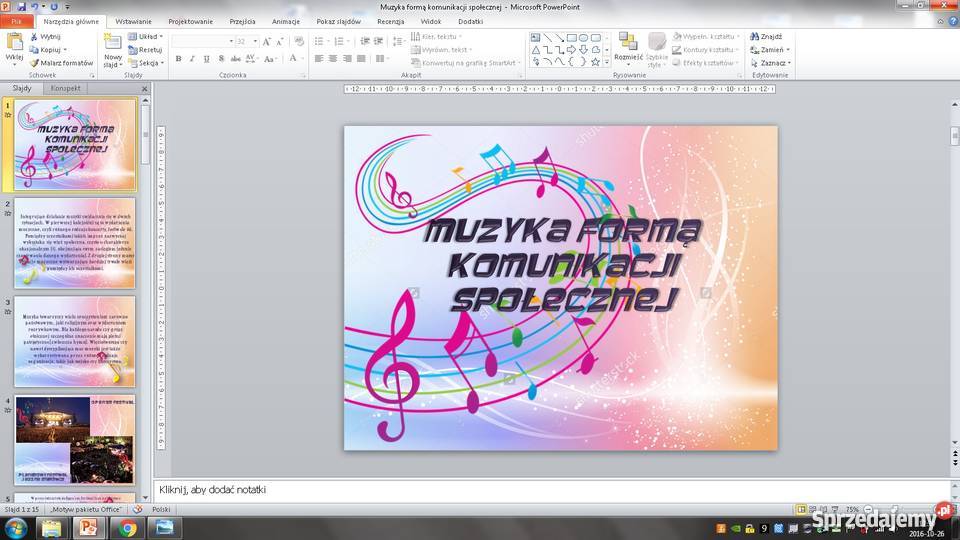Image resolution: width=960 pixels, height=540 pixels.
Task: Click the Italic formatting icon
Action: 192,59
